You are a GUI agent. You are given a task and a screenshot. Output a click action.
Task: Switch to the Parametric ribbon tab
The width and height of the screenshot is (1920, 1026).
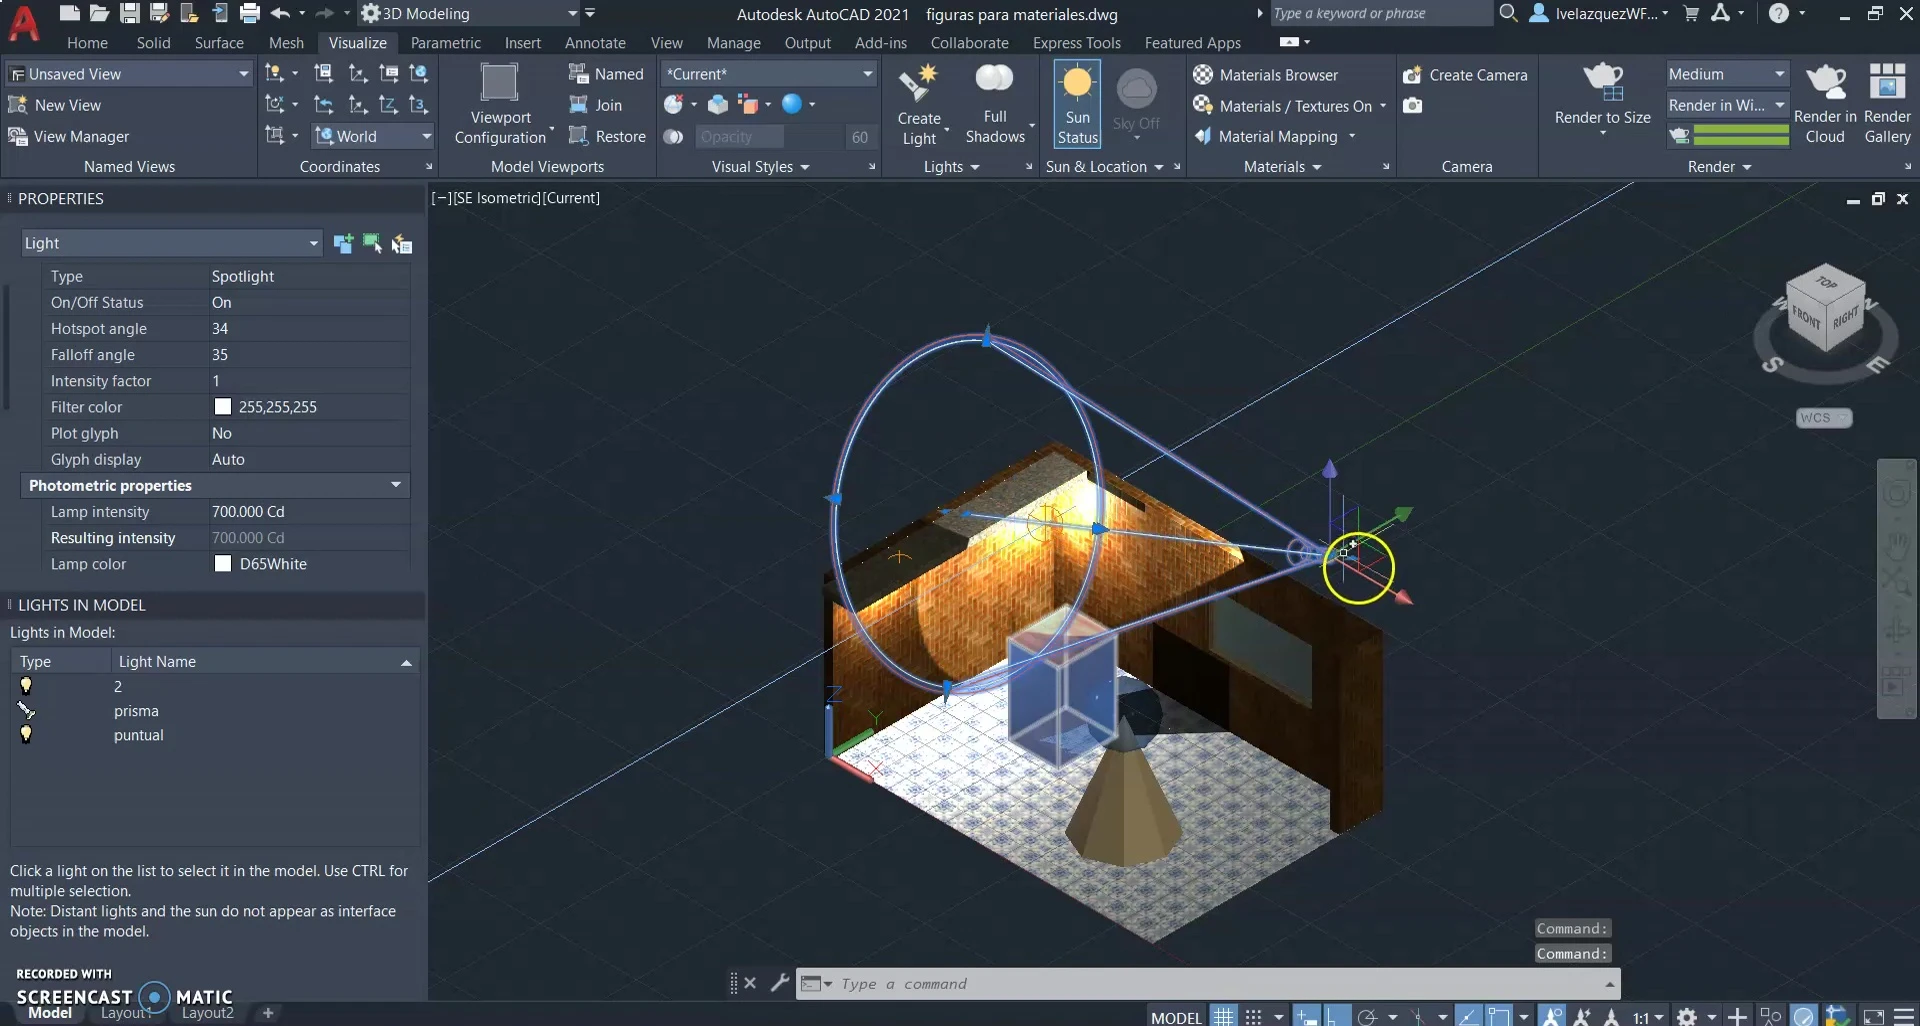point(445,43)
